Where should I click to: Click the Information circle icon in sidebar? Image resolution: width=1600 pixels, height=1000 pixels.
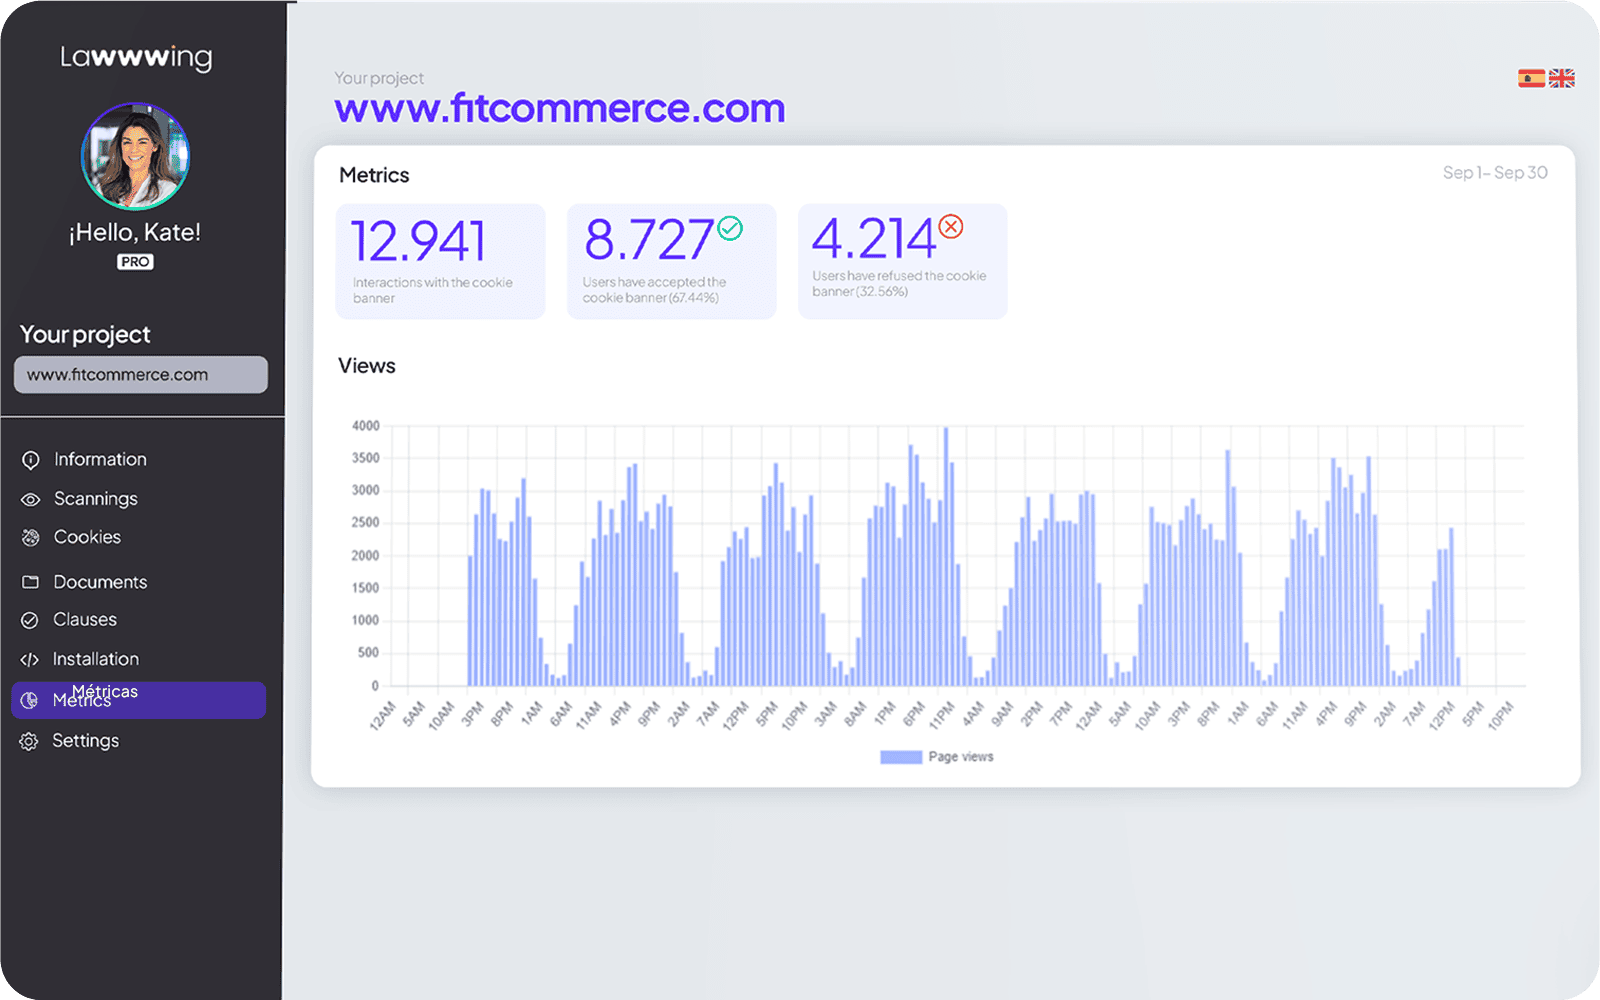tap(31, 460)
